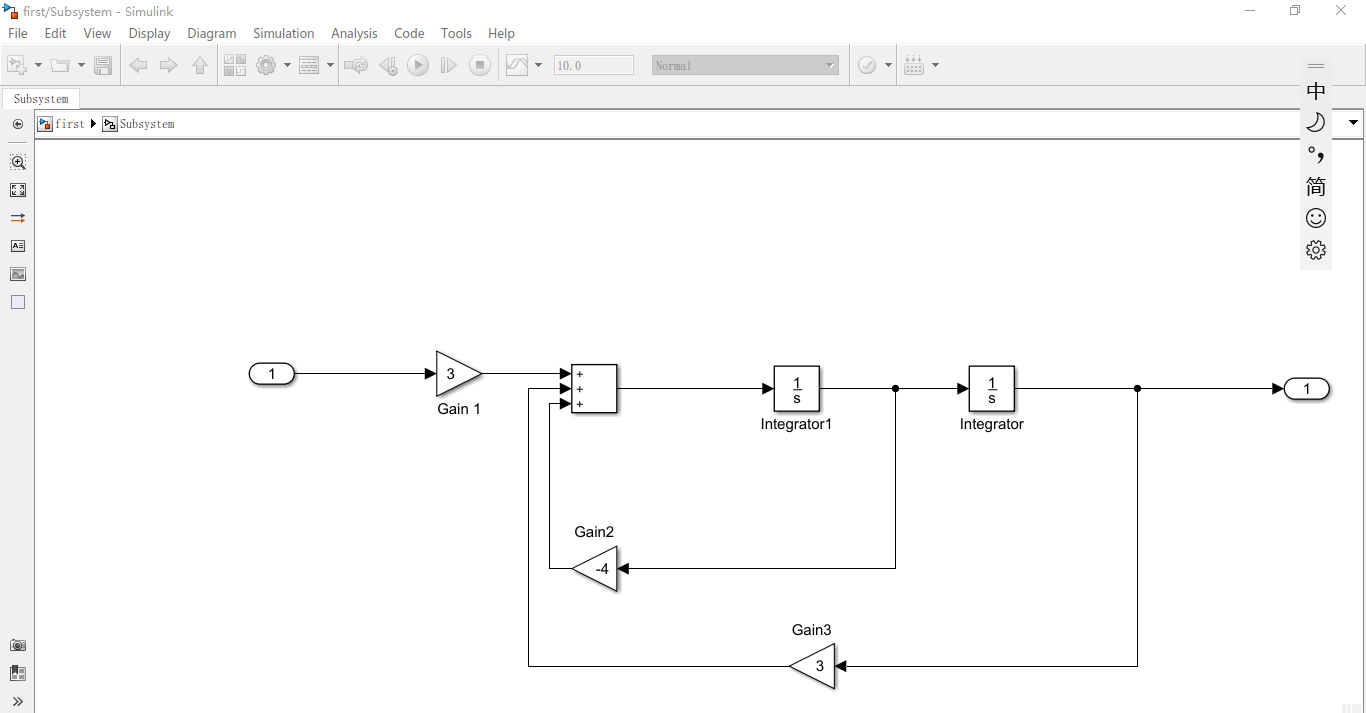Click the Open file folder icon
This screenshot has width=1366, height=713.
coord(61,65)
